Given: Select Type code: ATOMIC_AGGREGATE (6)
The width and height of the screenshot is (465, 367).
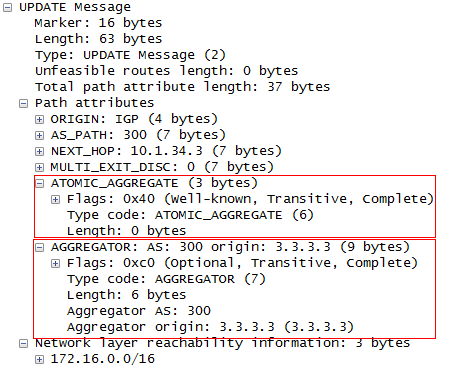Looking at the screenshot, I should click(190, 215).
